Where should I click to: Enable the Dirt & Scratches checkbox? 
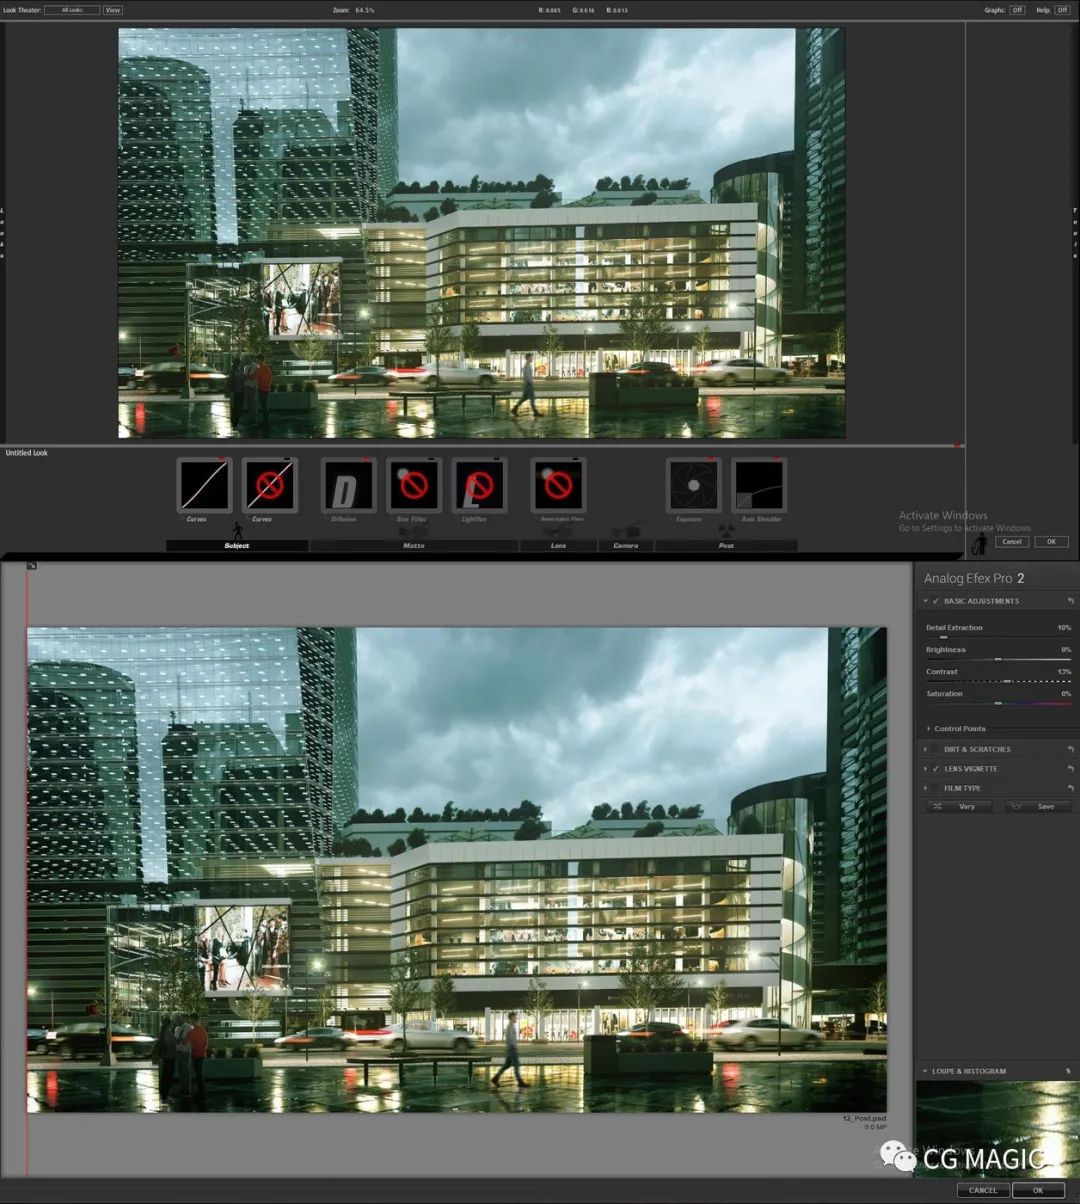pos(936,749)
